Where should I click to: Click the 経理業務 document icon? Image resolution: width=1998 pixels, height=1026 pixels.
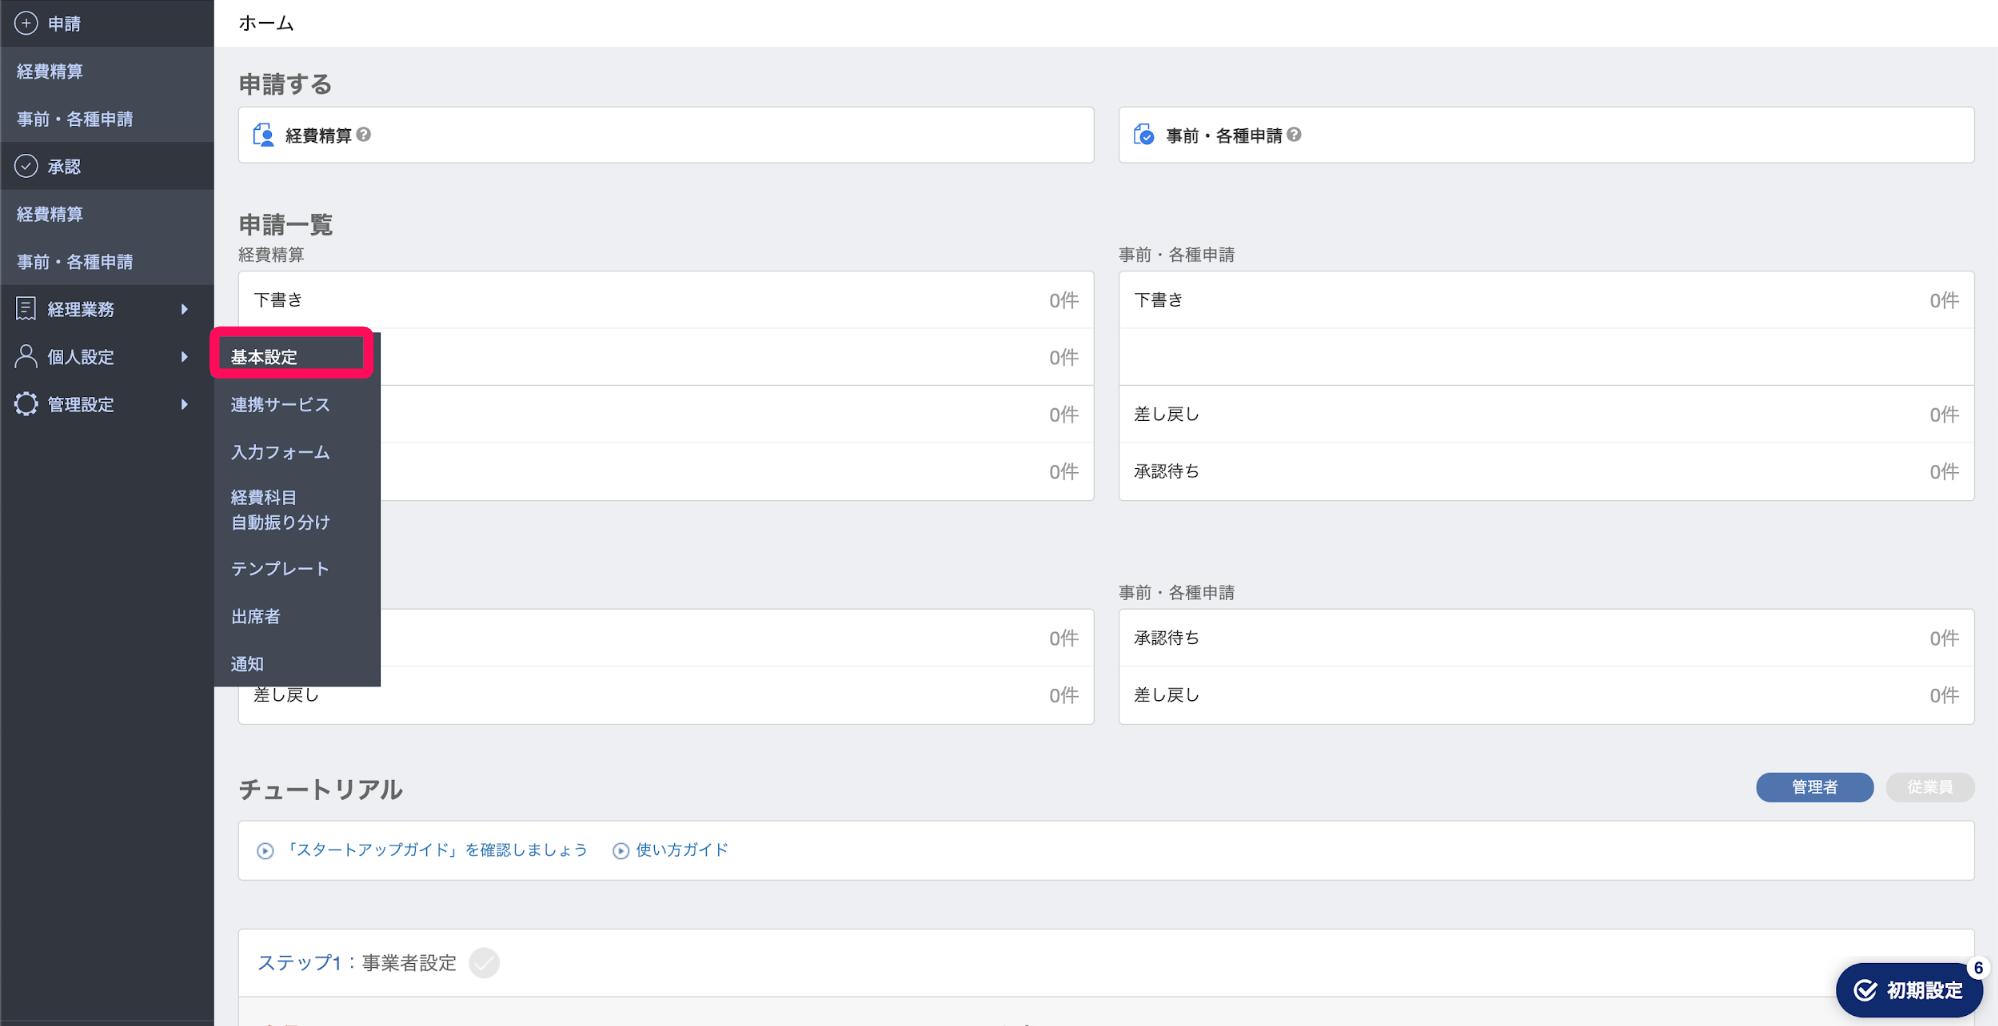click(26, 309)
